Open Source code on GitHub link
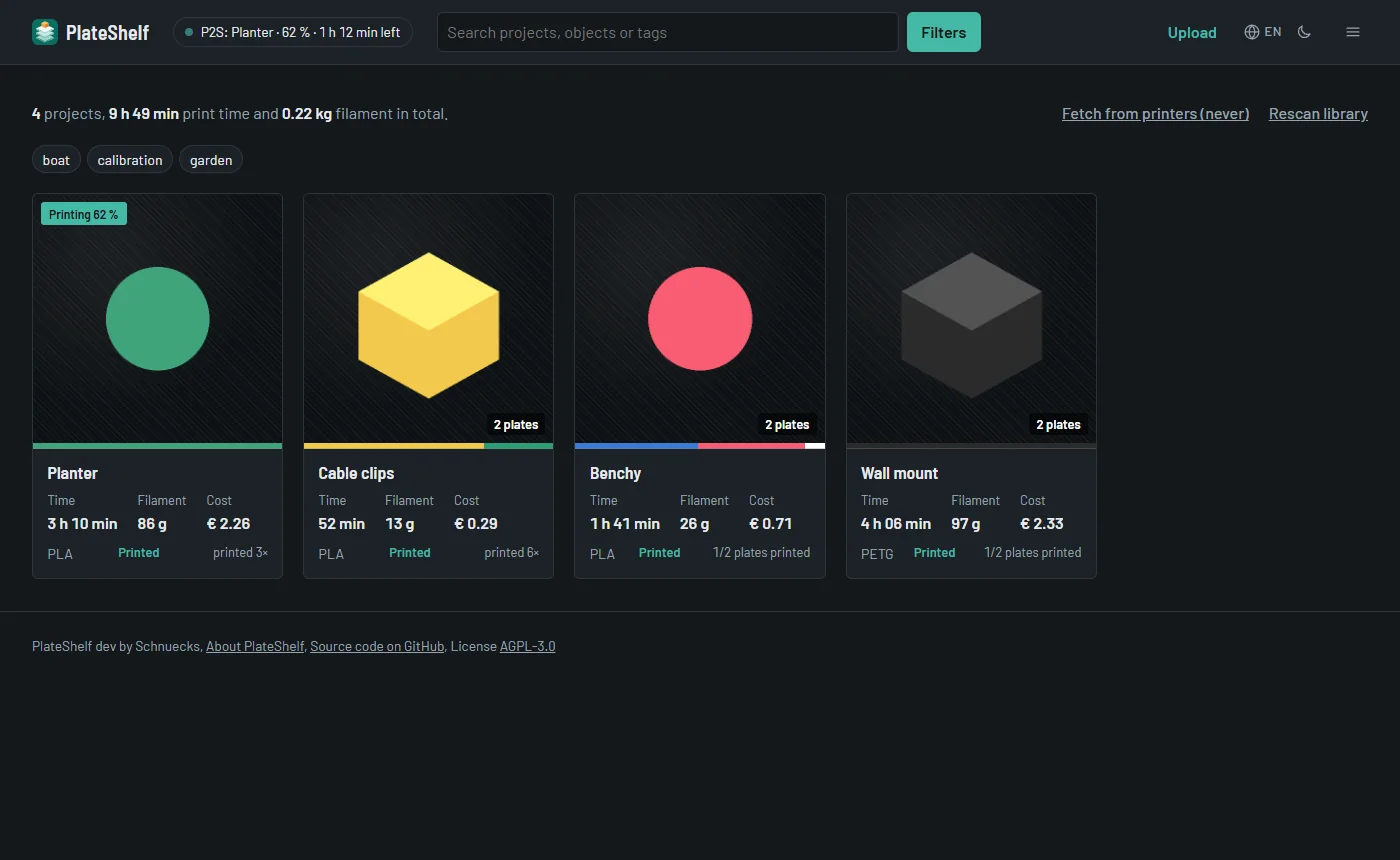 [377, 646]
